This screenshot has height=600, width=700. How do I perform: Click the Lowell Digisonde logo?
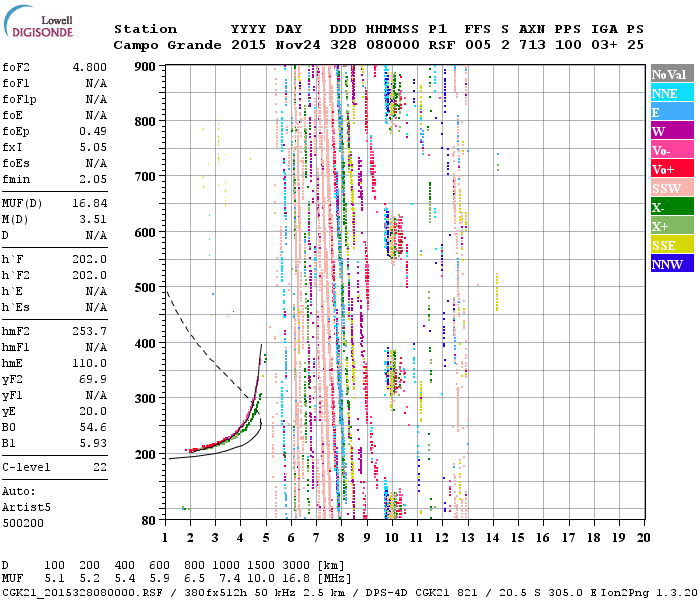click(38, 22)
